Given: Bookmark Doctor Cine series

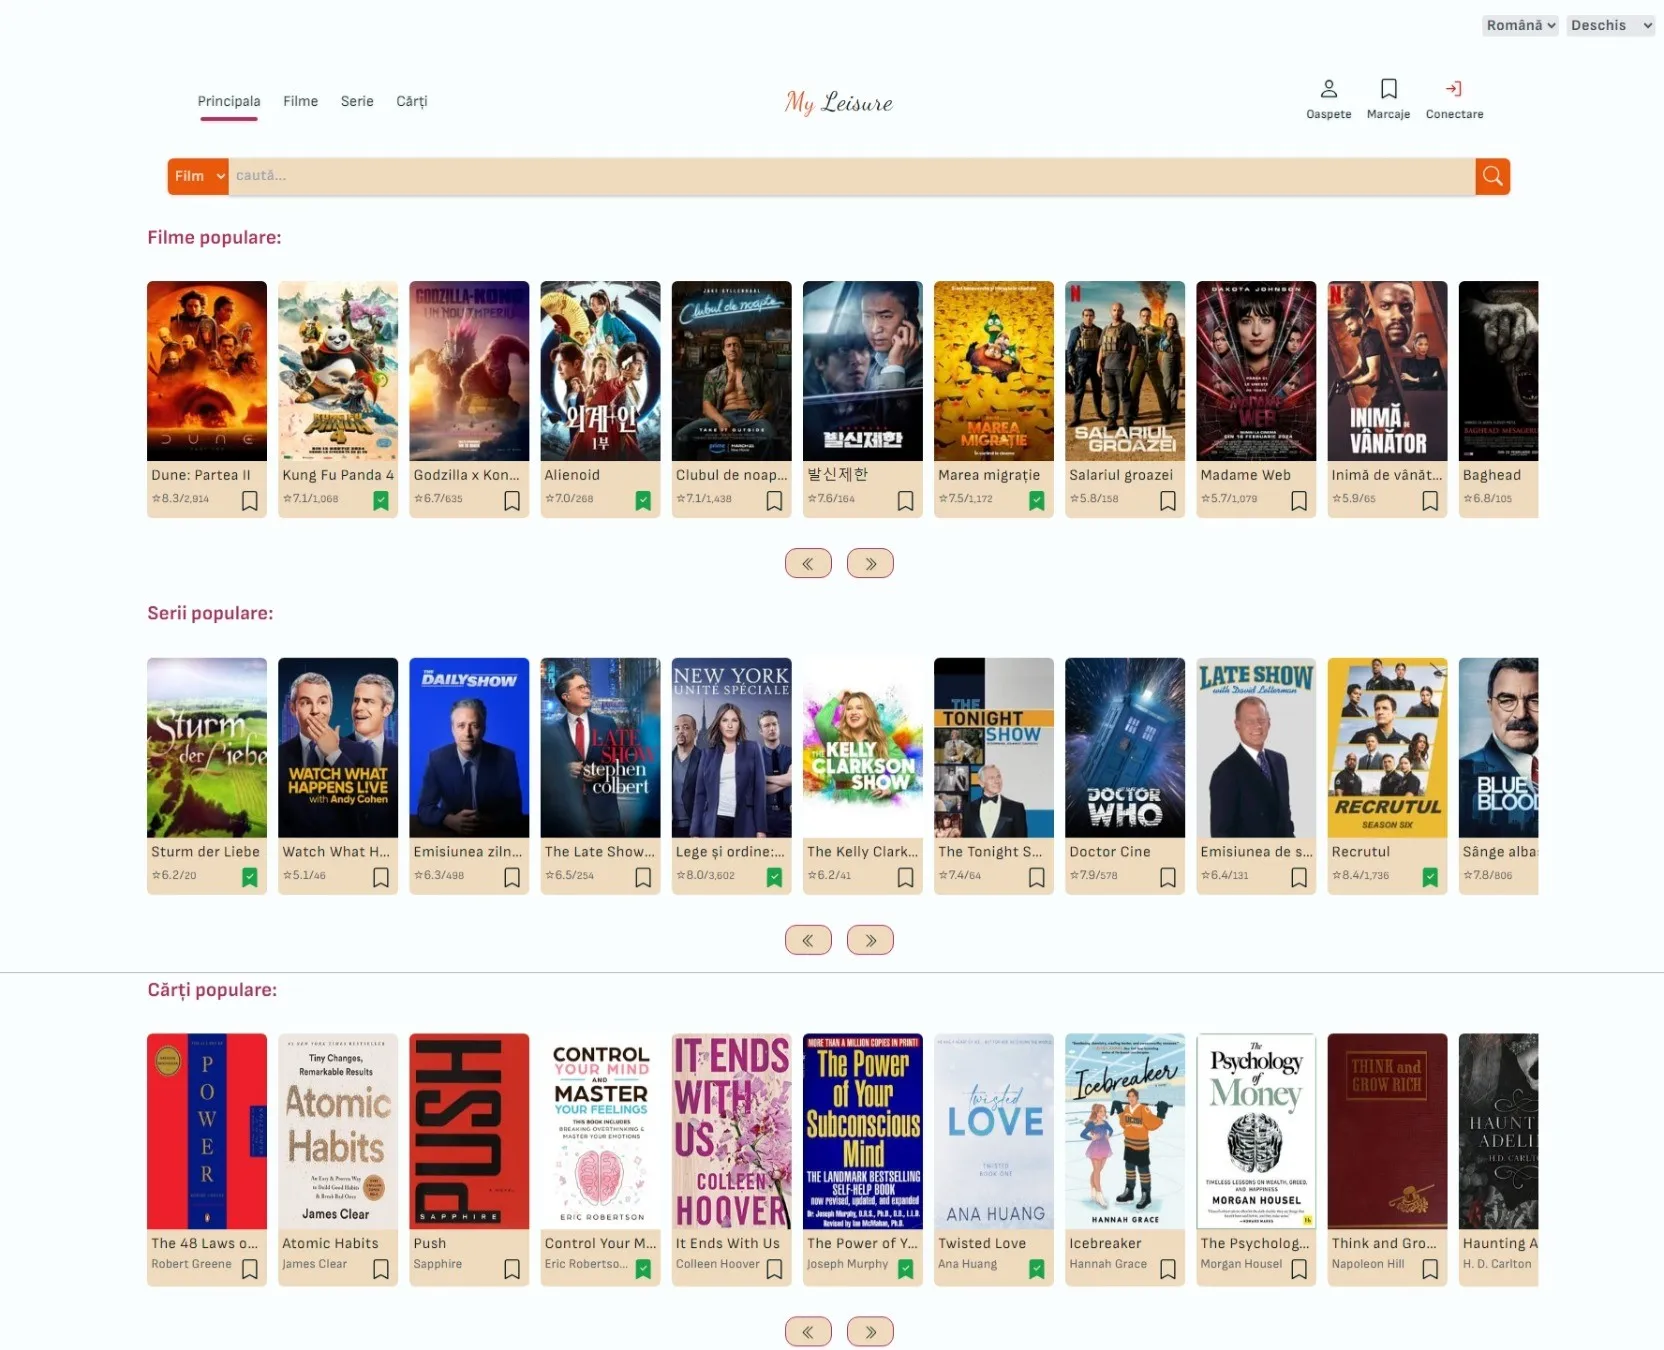Looking at the screenshot, I should click(1168, 878).
